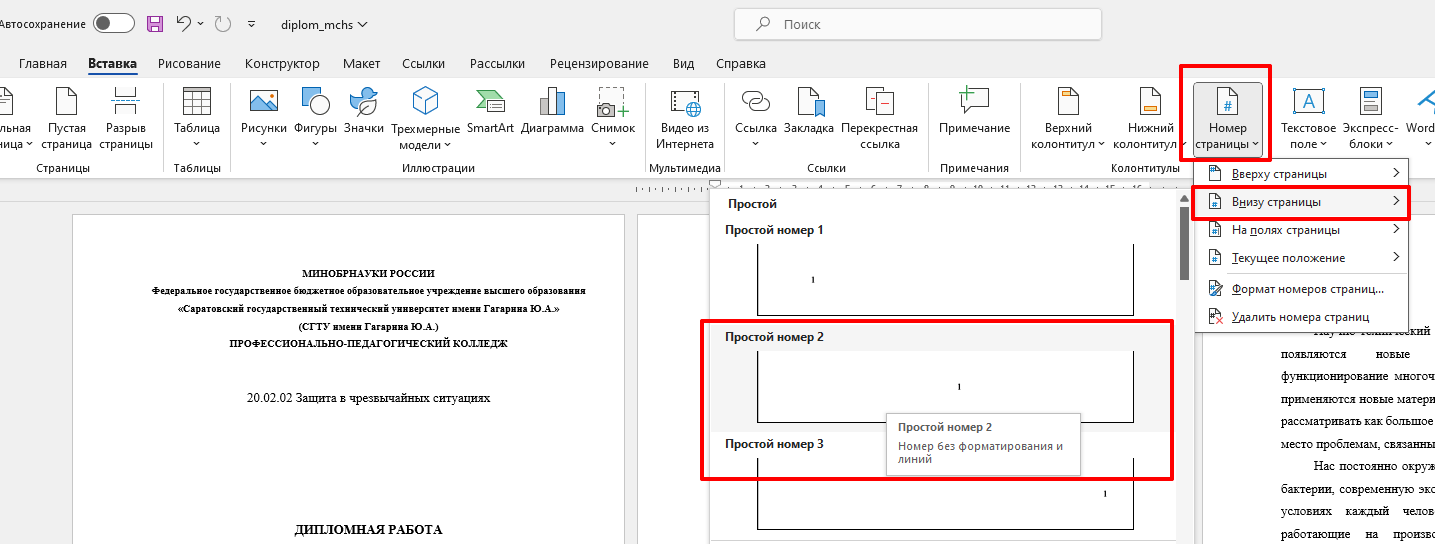
Task: Open Экспресс-блоки quick parts
Action: pyautogui.click(x=1370, y=118)
